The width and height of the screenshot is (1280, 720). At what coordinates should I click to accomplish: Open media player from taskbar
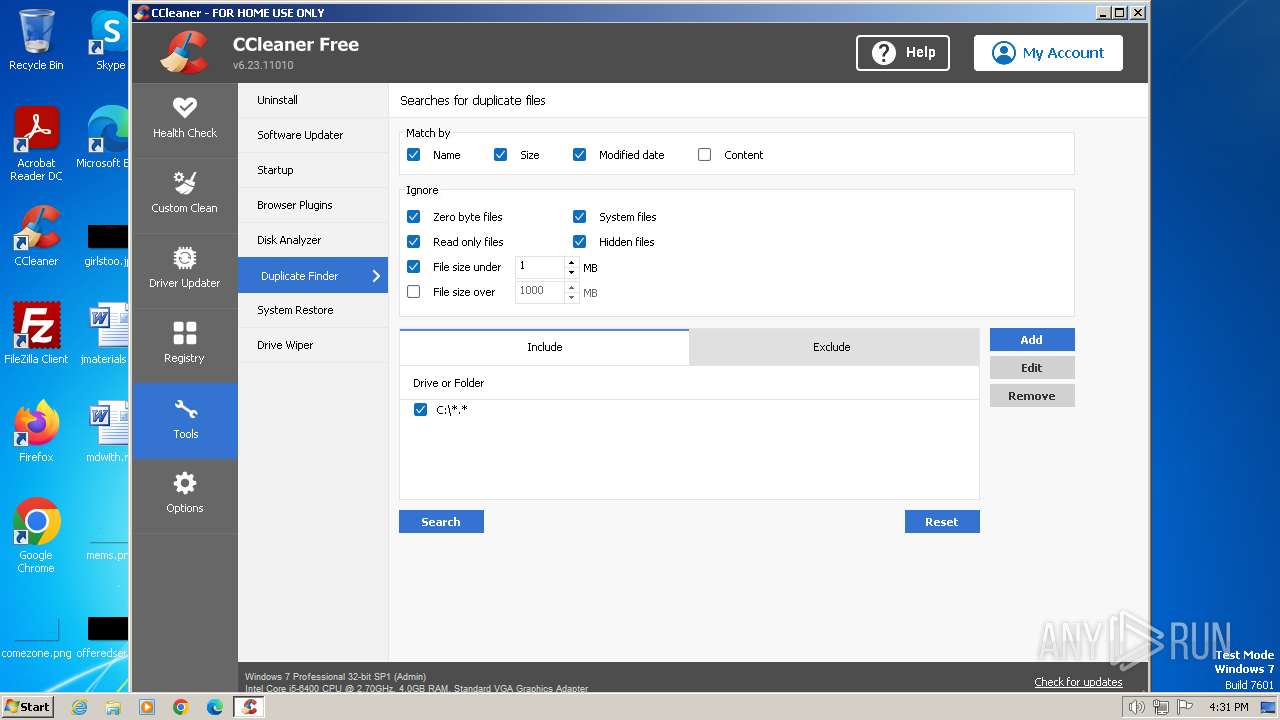click(147, 707)
